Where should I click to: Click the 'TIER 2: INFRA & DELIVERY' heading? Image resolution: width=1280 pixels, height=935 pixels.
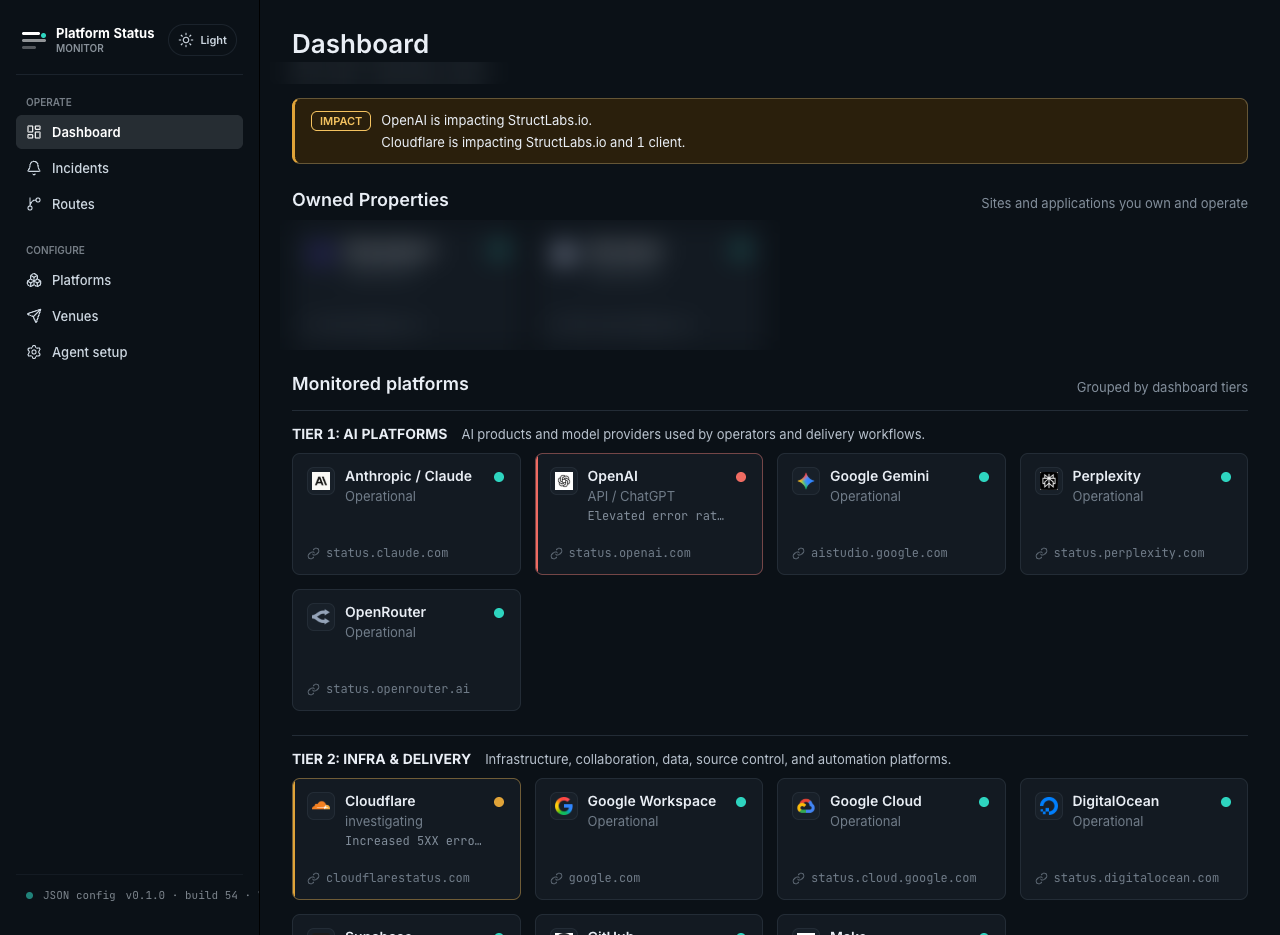(382, 759)
